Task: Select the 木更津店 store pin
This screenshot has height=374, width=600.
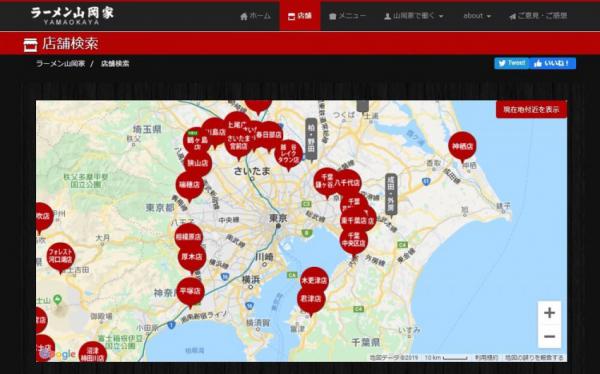Action: click(x=314, y=280)
